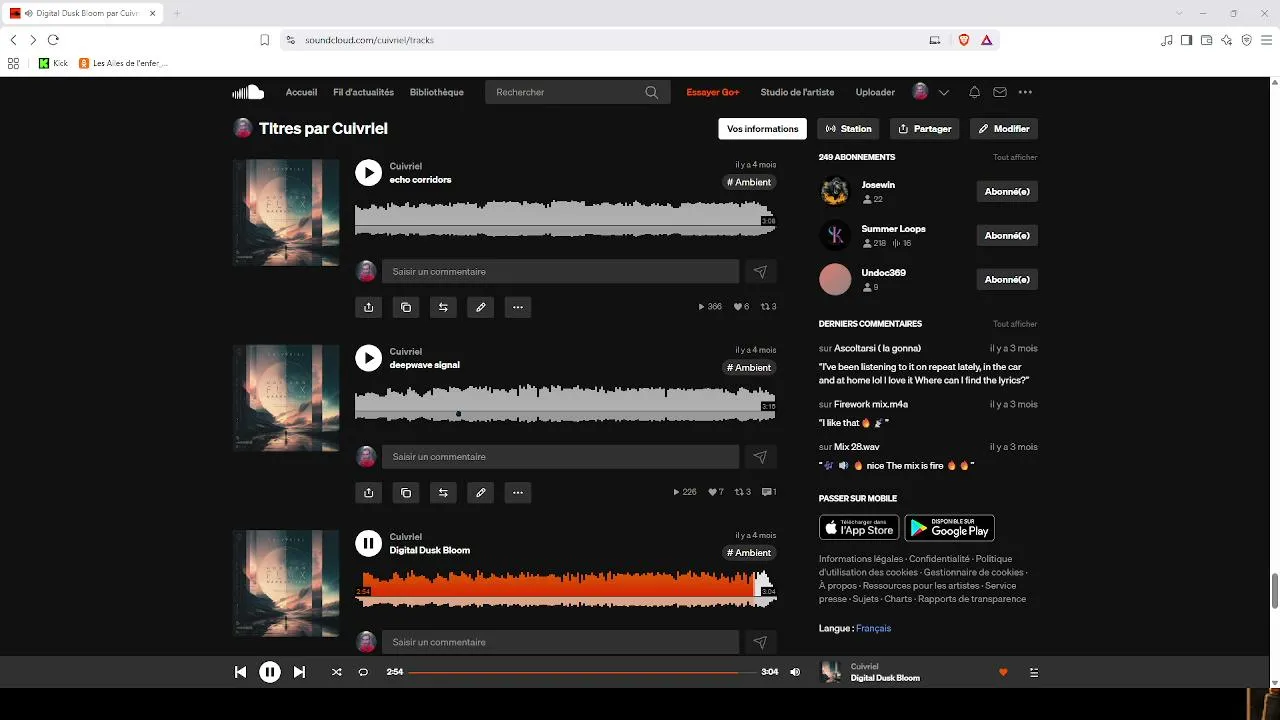
Task: Click the echo corridors comment field
Action: 560,272
